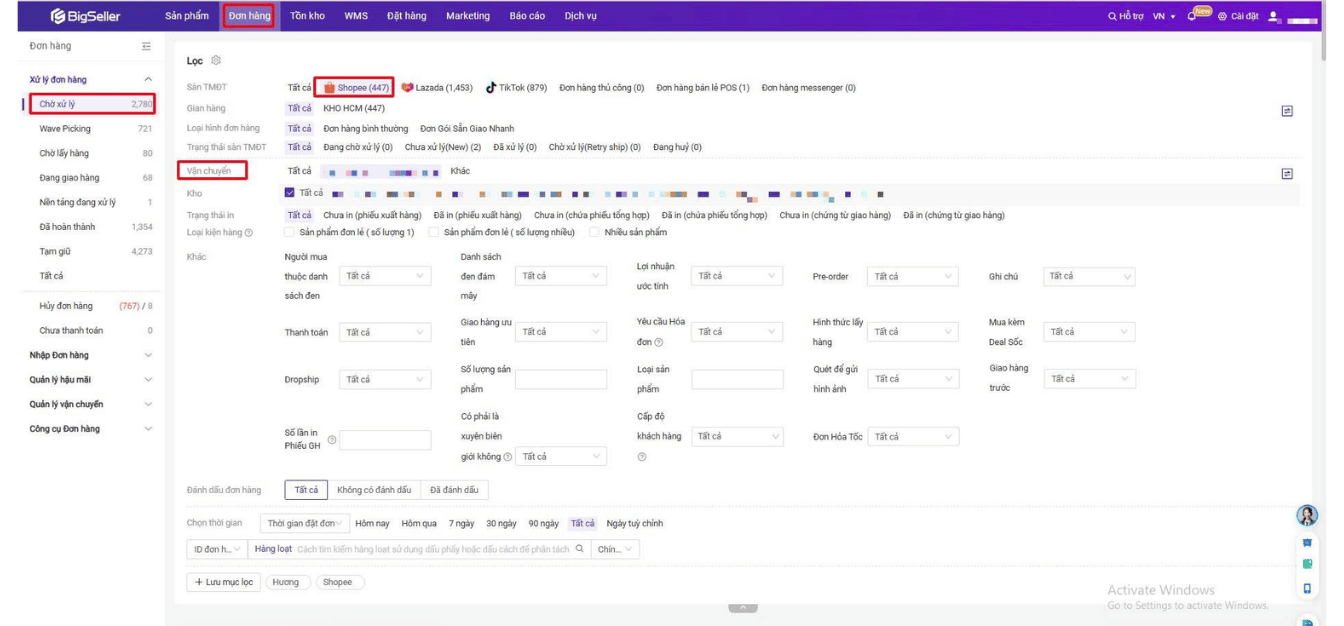Click the Số lượng sản phẩm input field
The image size is (1344, 626).
560,379
